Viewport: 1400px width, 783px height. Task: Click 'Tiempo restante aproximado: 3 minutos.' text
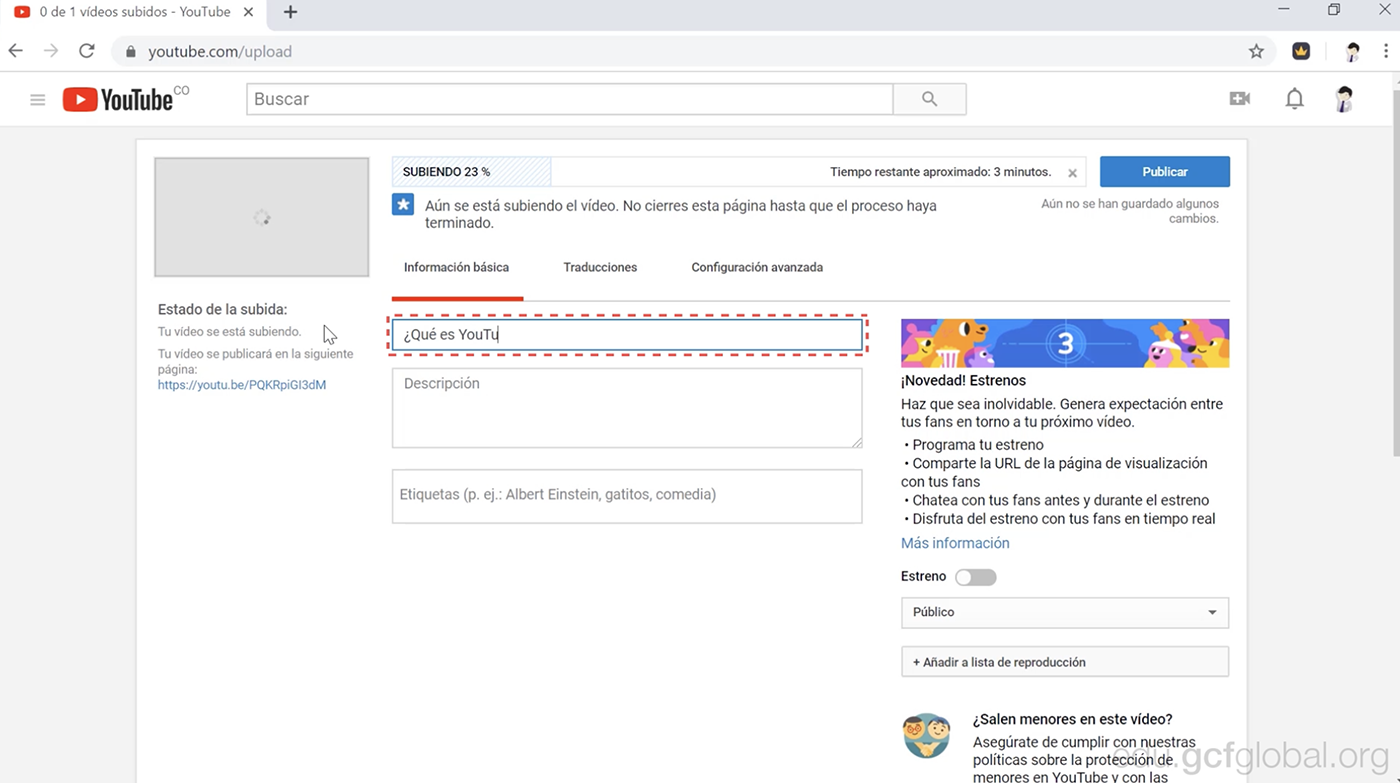(x=941, y=172)
